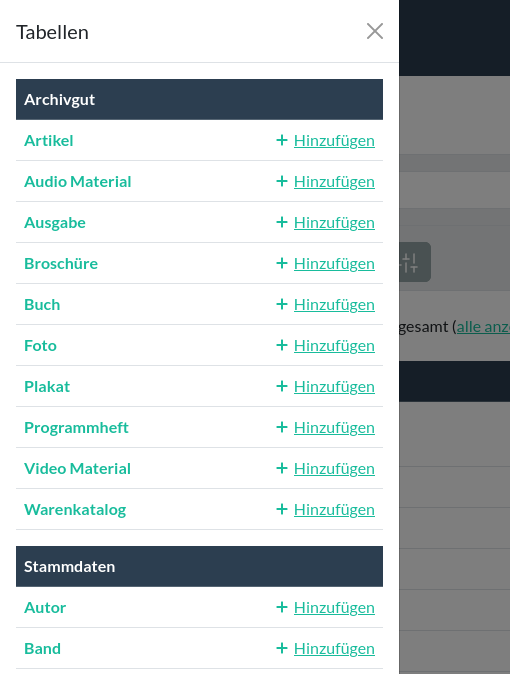Add a new Foto via Hinzufügen

coord(334,346)
